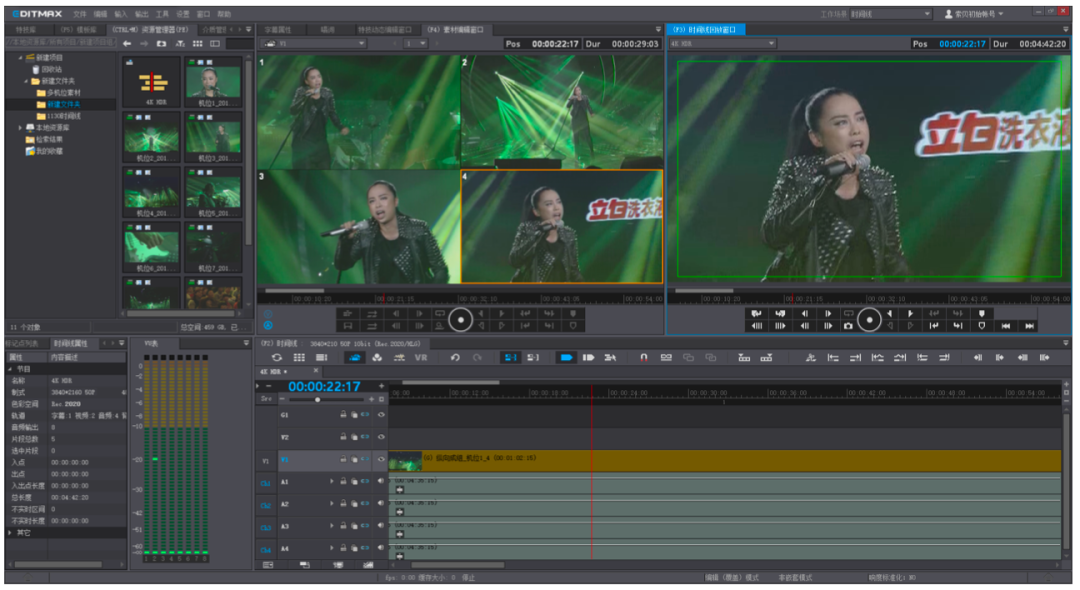
Task: Click the source viewer scrub ruler
Action: [x=460, y=299]
